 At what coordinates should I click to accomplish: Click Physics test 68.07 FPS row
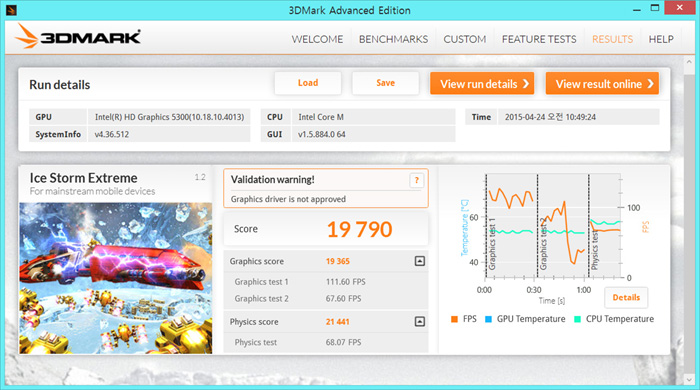click(x=325, y=342)
